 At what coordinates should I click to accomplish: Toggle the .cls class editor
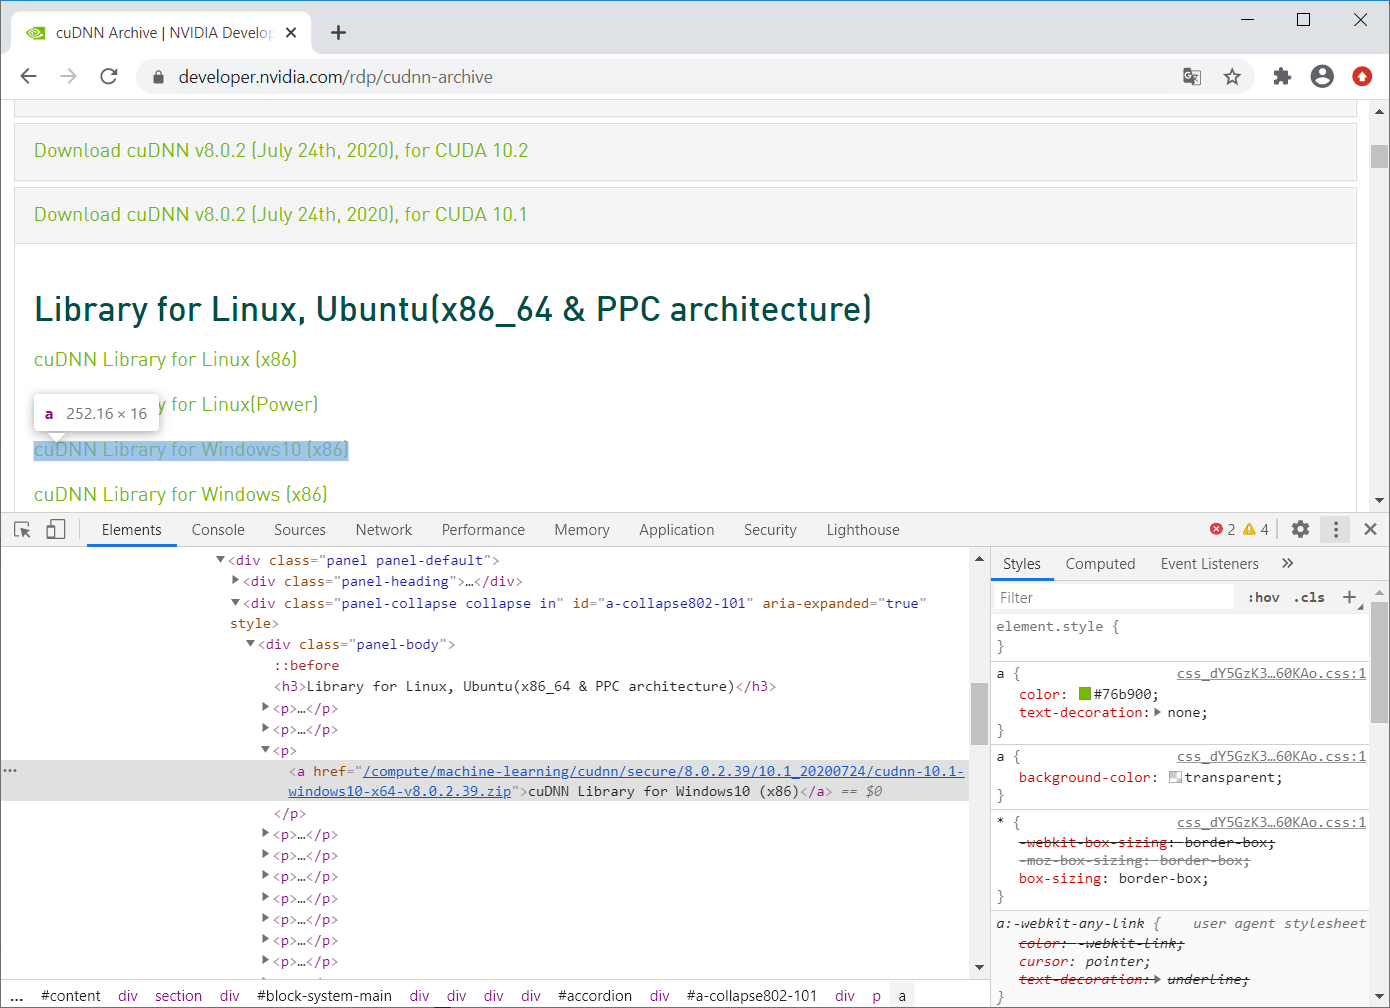(x=1309, y=597)
